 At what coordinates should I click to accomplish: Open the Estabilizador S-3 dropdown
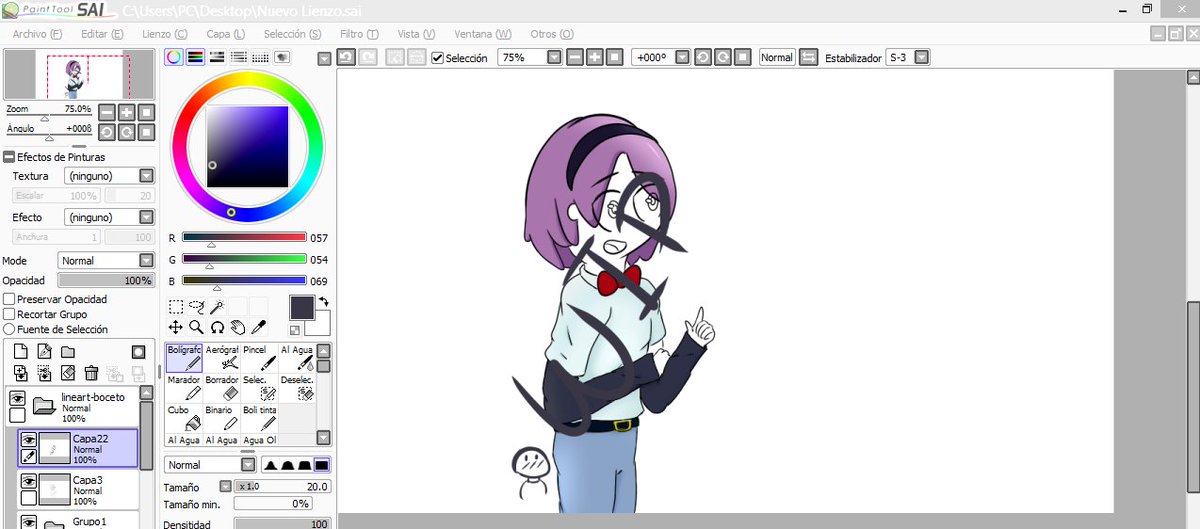(921, 58)
